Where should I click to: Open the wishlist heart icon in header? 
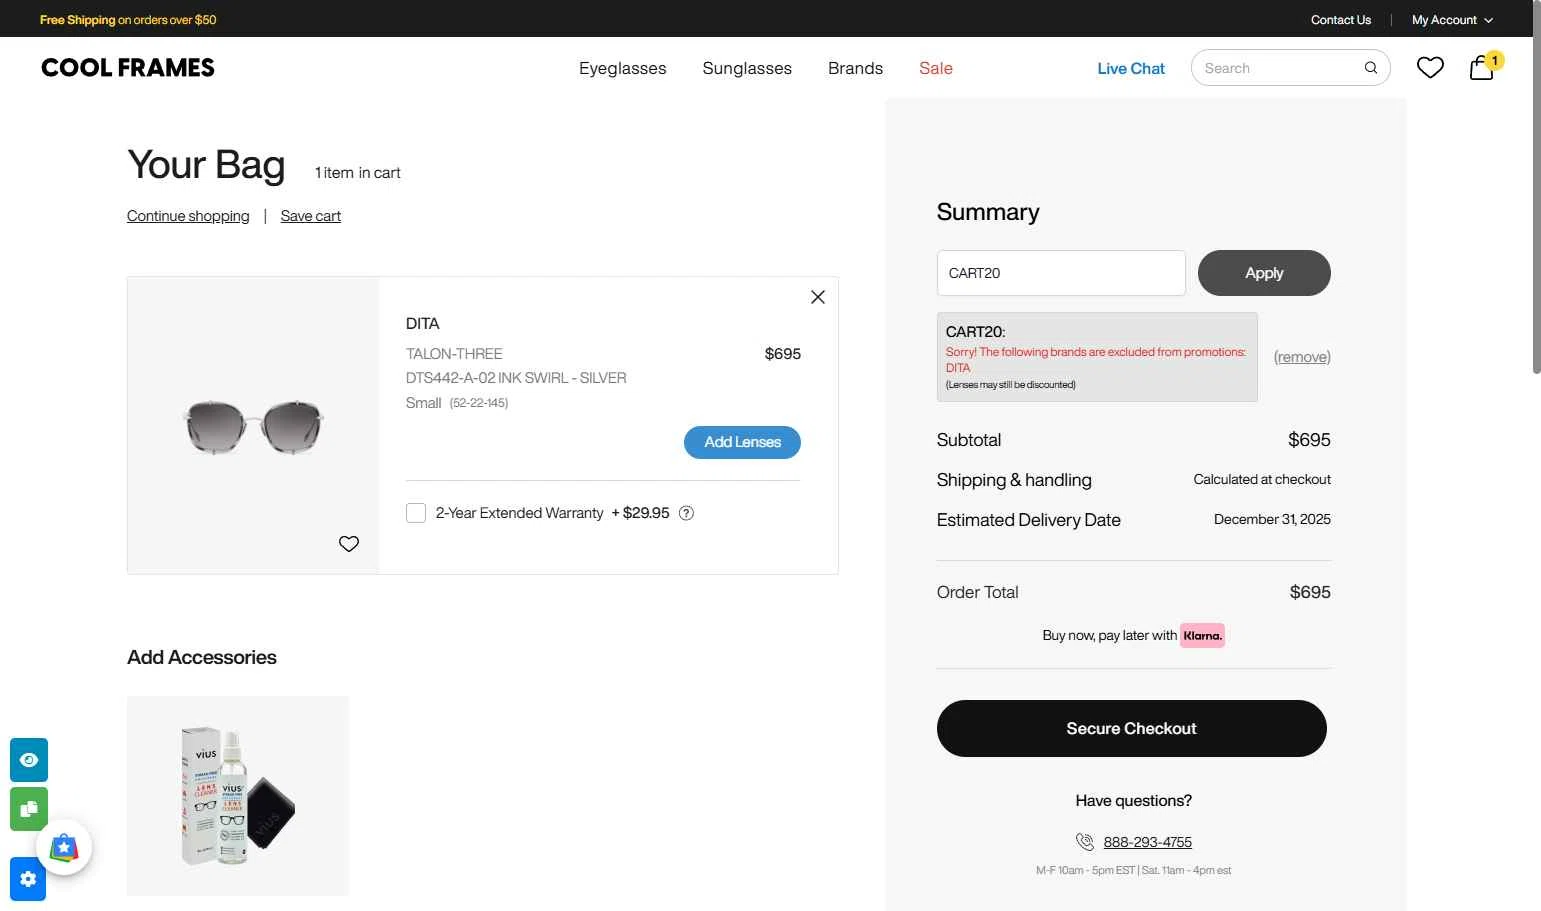click(1430, 67)
